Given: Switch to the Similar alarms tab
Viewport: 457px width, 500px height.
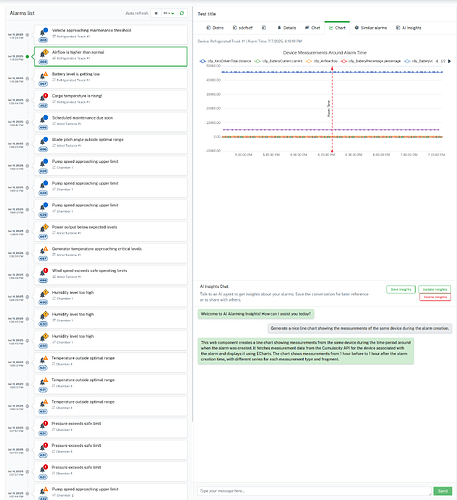Looking at the screenshot, I should [370, 28].
